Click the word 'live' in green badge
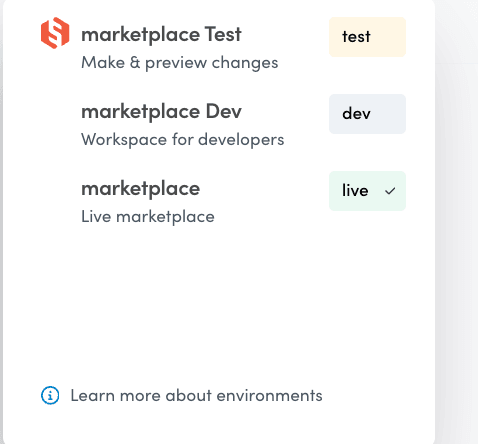The width and height of the screenshot is (478, 444). [355, 190]
